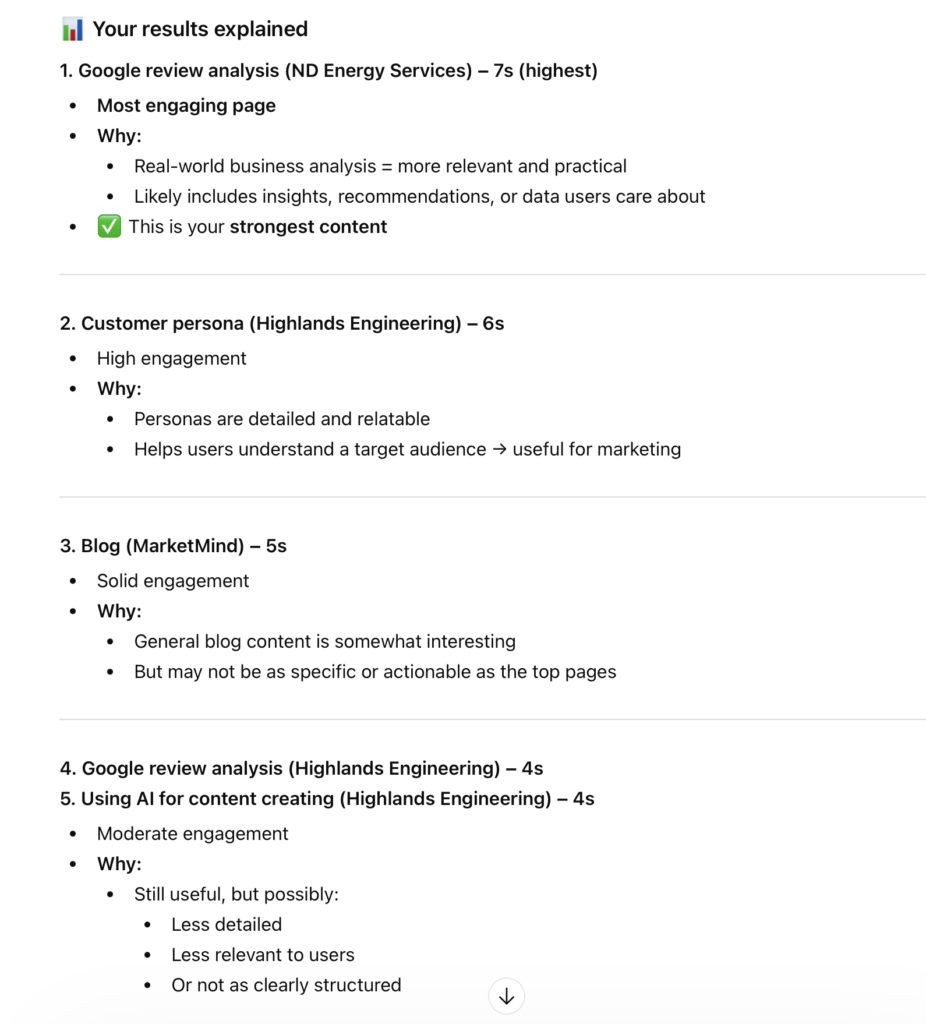This screenshot has width=926, height=1024.
Task: Click "Personas are detailed and relatable" line
Action: pyautogui.click(x=282, y=419)
